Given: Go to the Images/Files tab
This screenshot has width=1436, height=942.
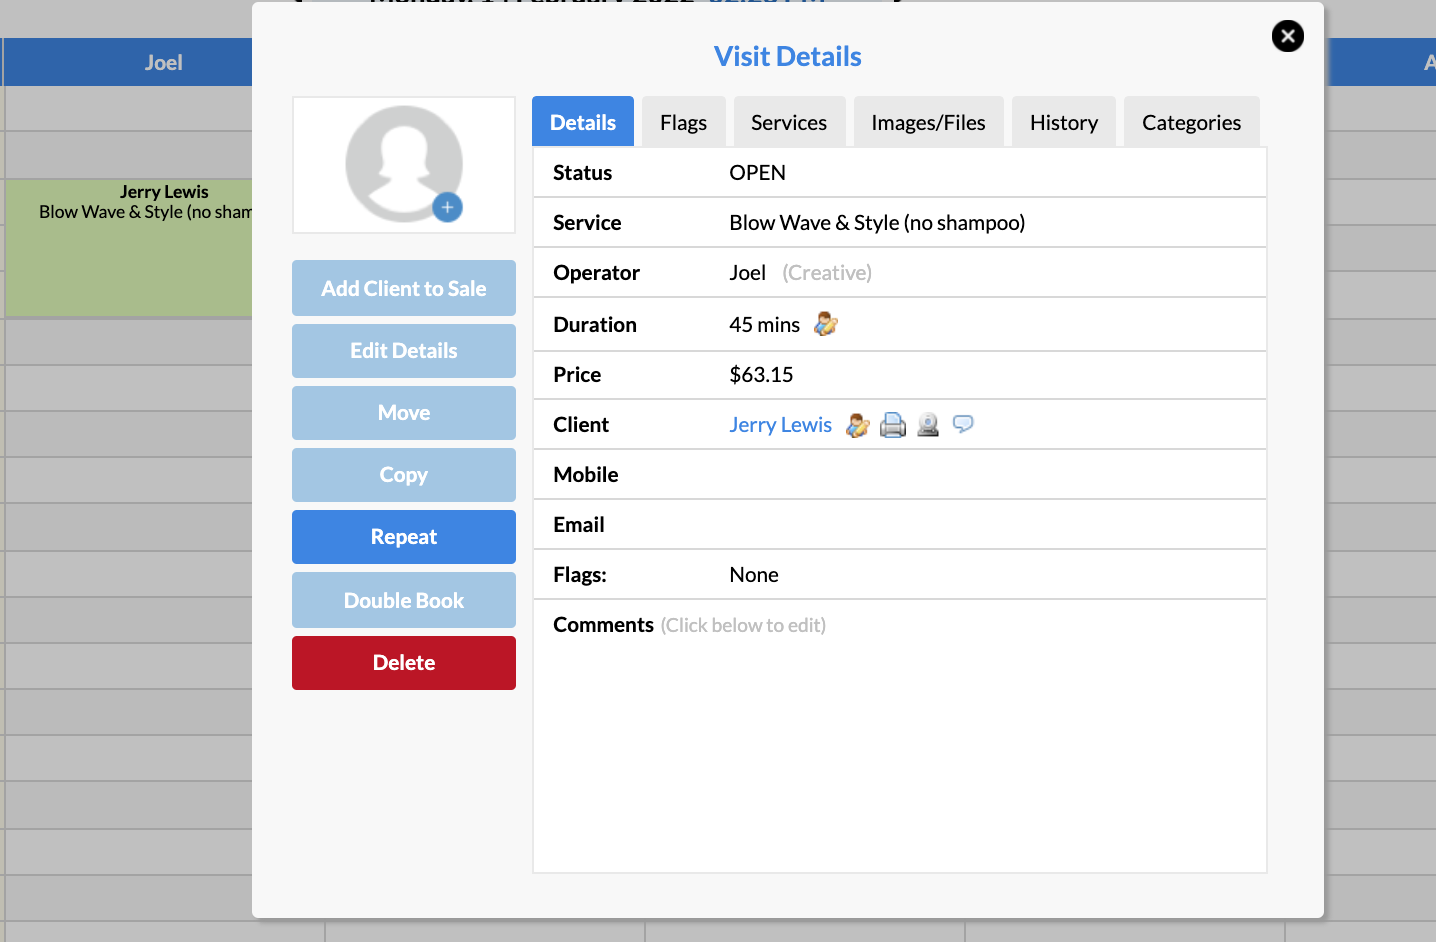Looking at the screenshot, I should pos(928,123).
